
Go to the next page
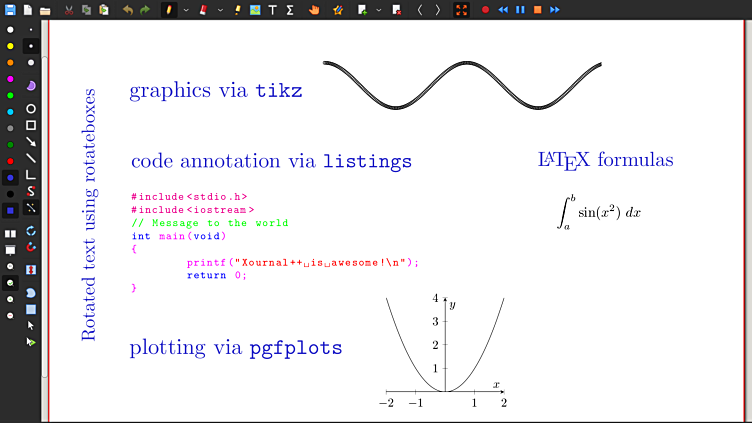pos(437,10)
